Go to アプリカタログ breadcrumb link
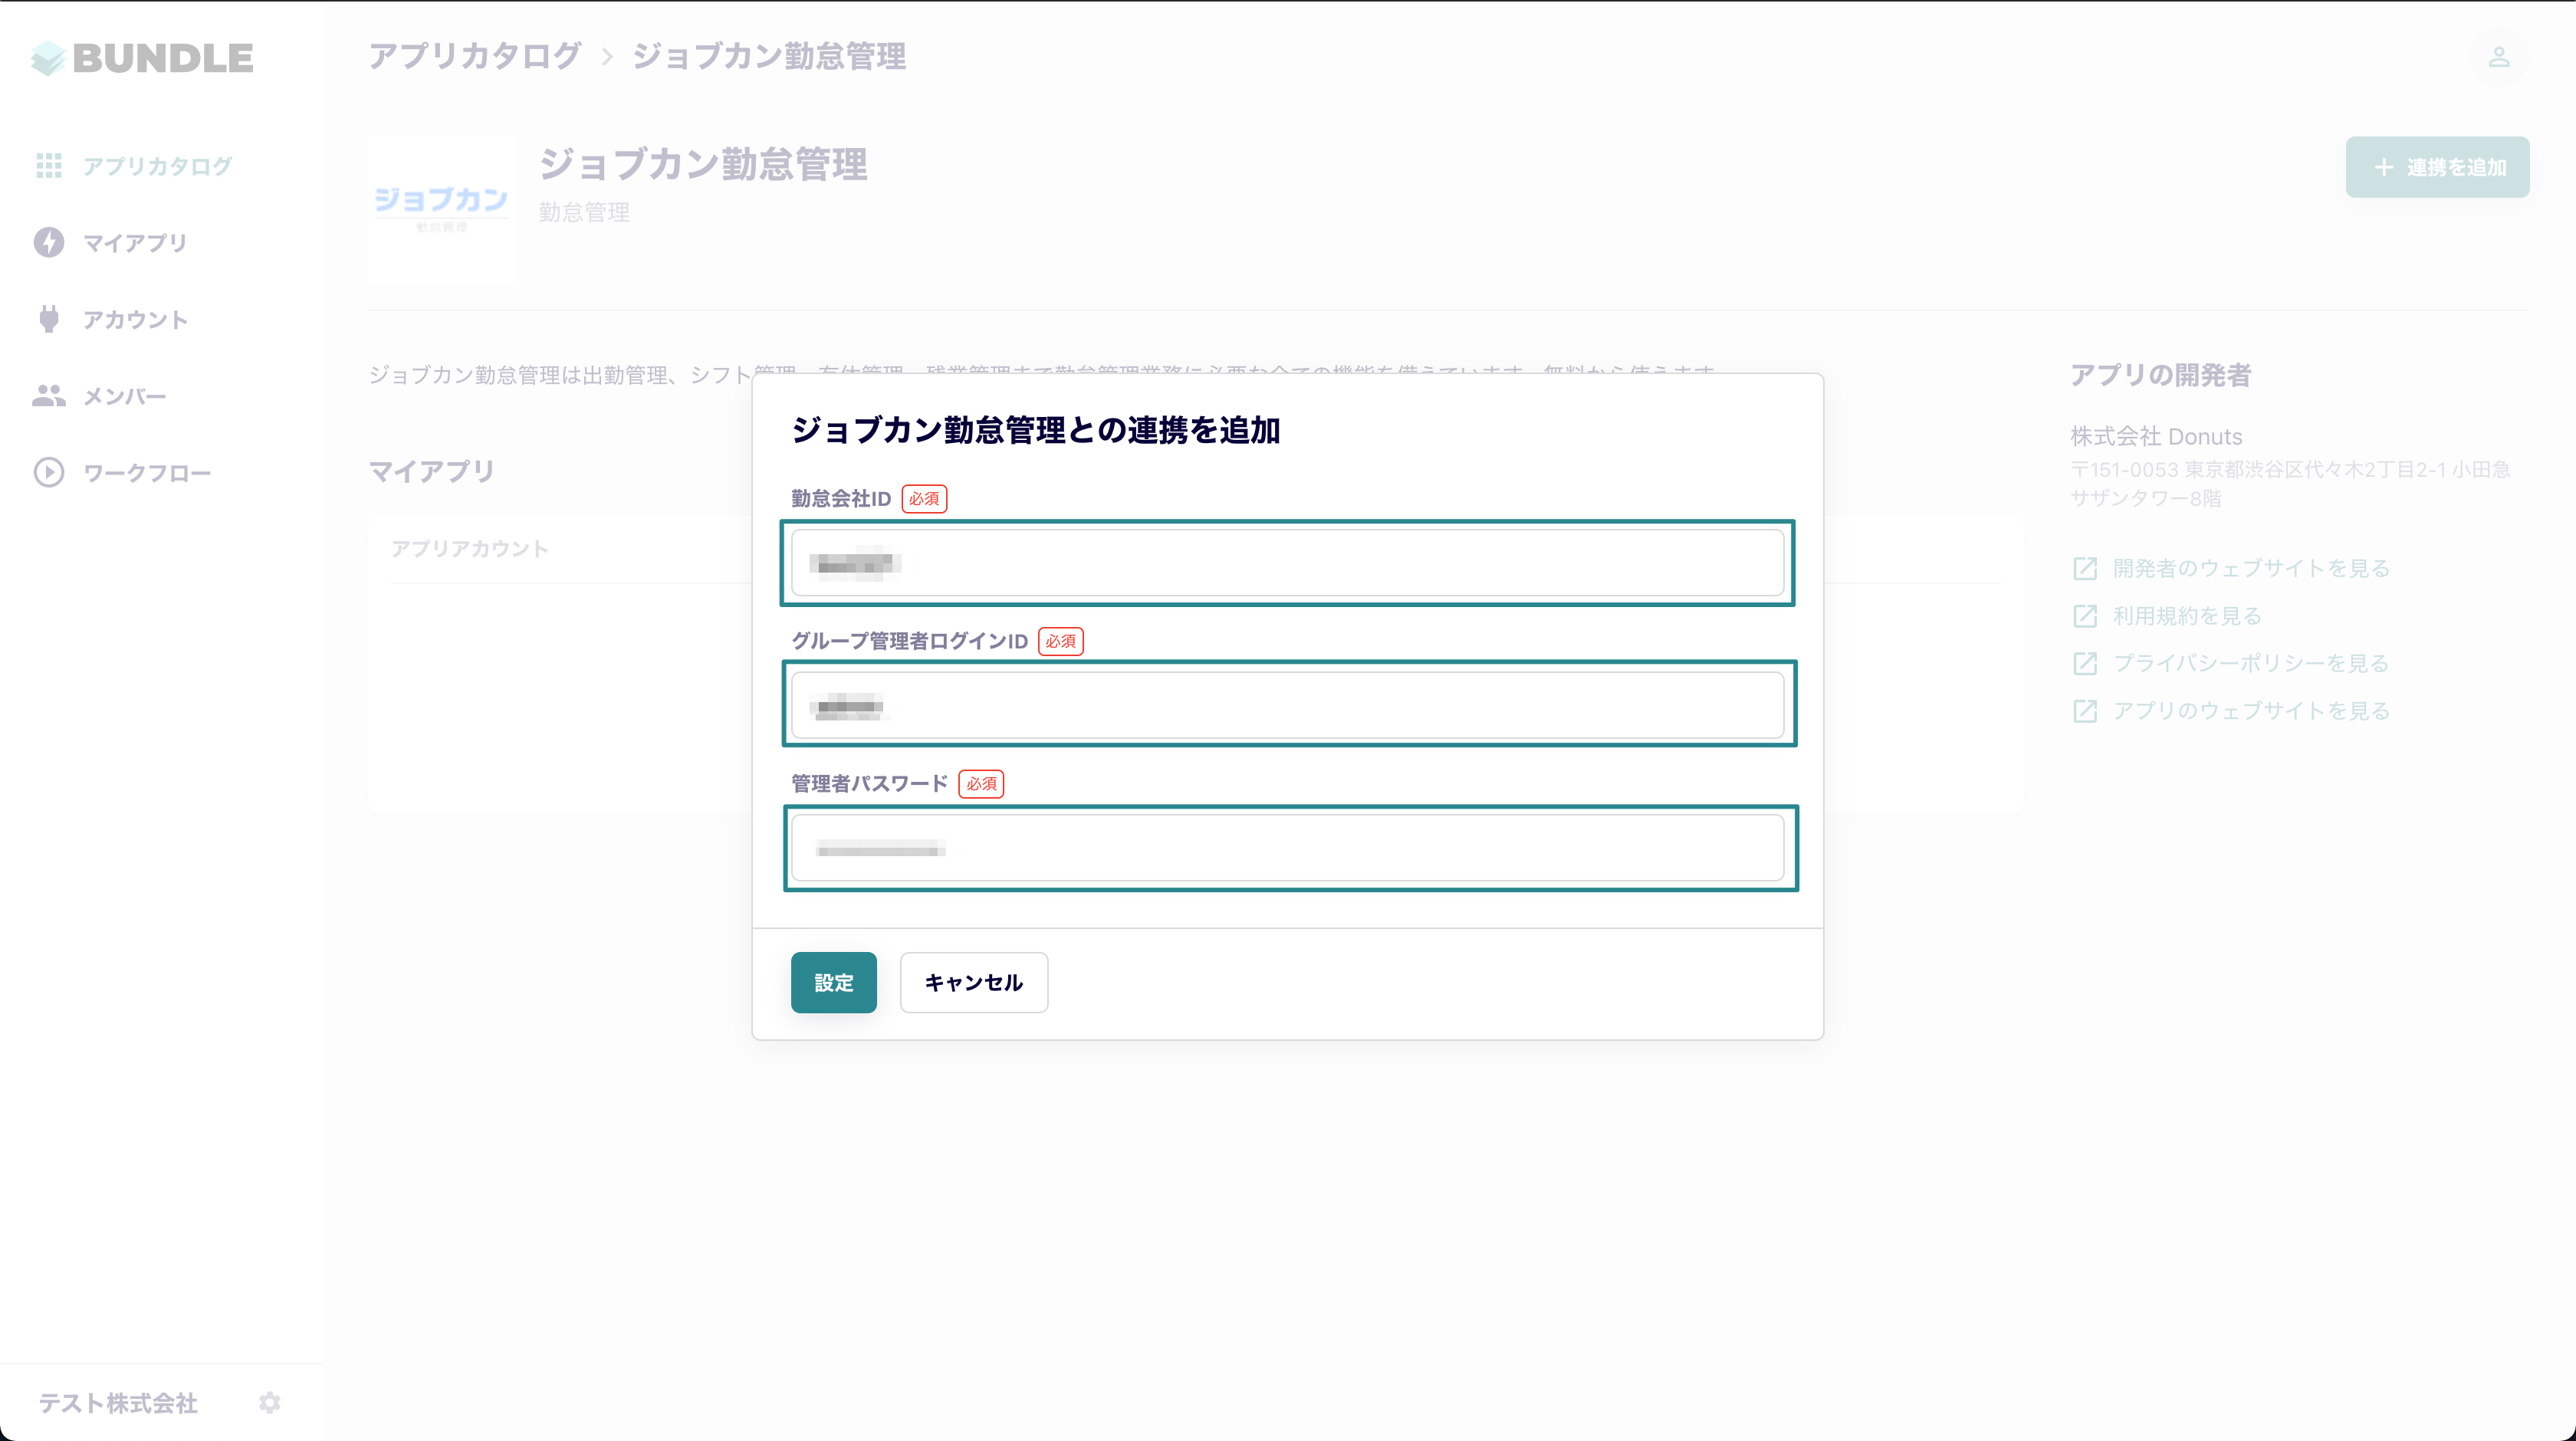 click(475, 56)
